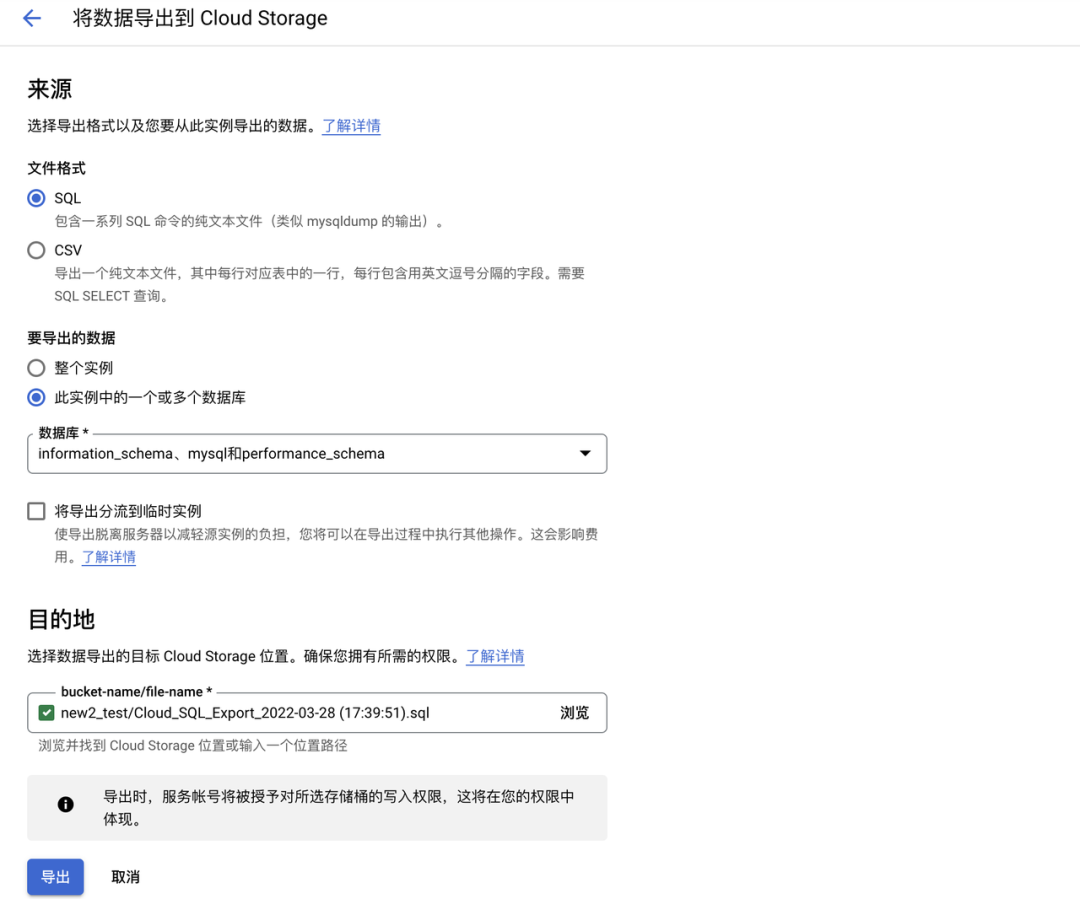Click the mysqldump description text under SQL
1080x899 pixels.
[249, 221]
